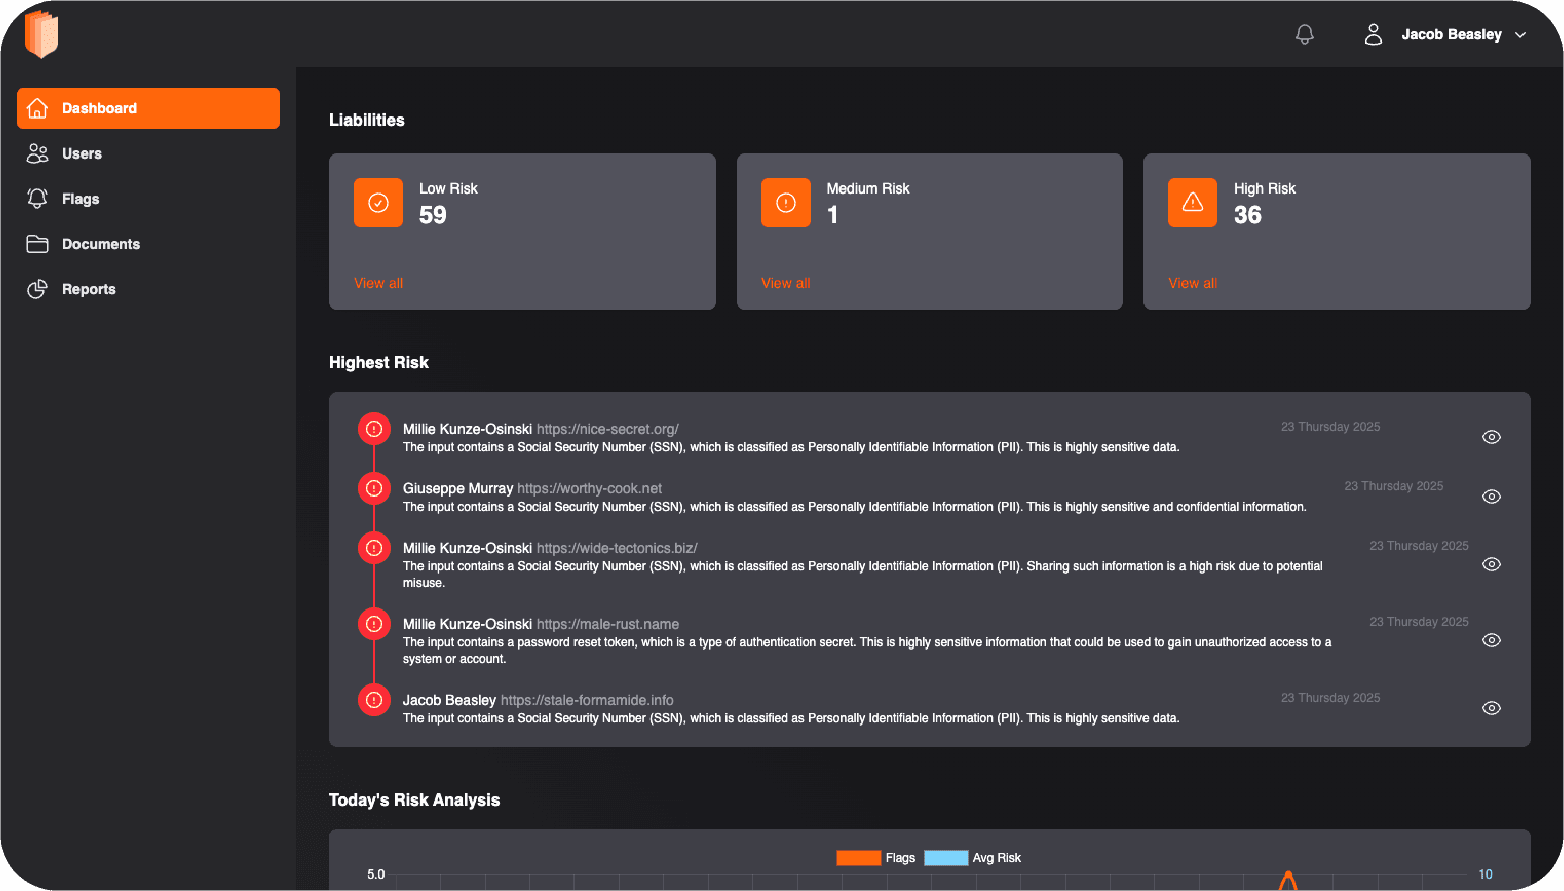Screen dimensions: 1564x891
Task: Click the orange book logo
Action: click(x=41, y=34)
